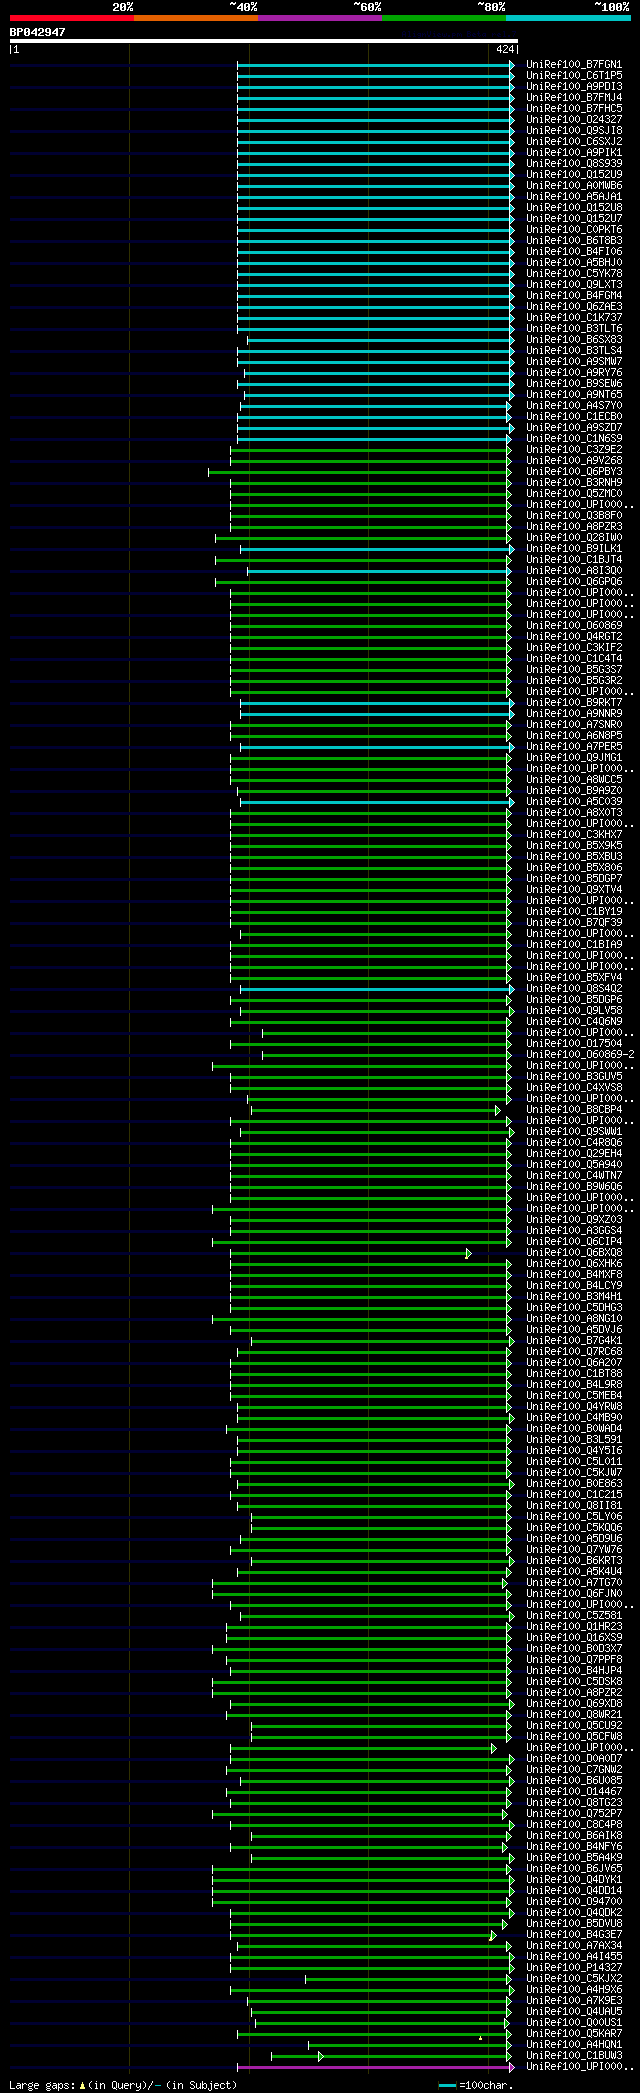The image size is (640, 2093).
Task: Select the UniRef100_Q152U9 label
Action: (574, 175)
